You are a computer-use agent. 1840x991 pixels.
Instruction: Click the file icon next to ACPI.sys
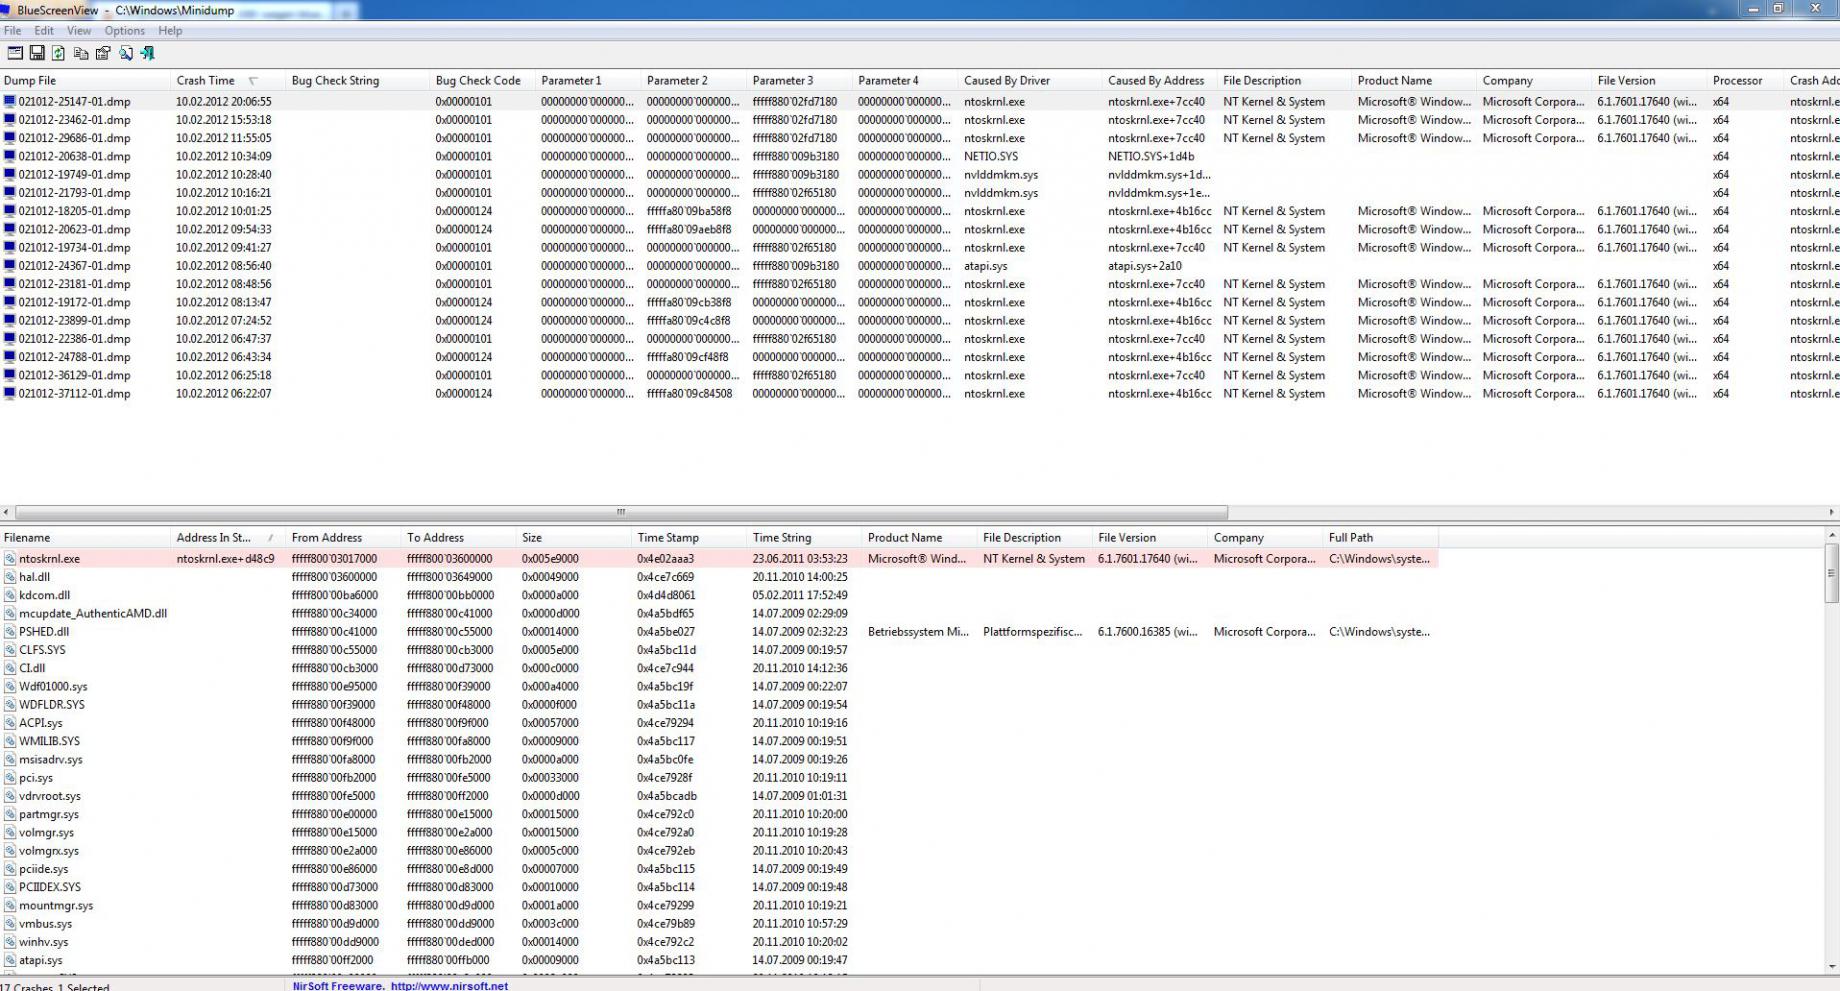pos(10,723)
